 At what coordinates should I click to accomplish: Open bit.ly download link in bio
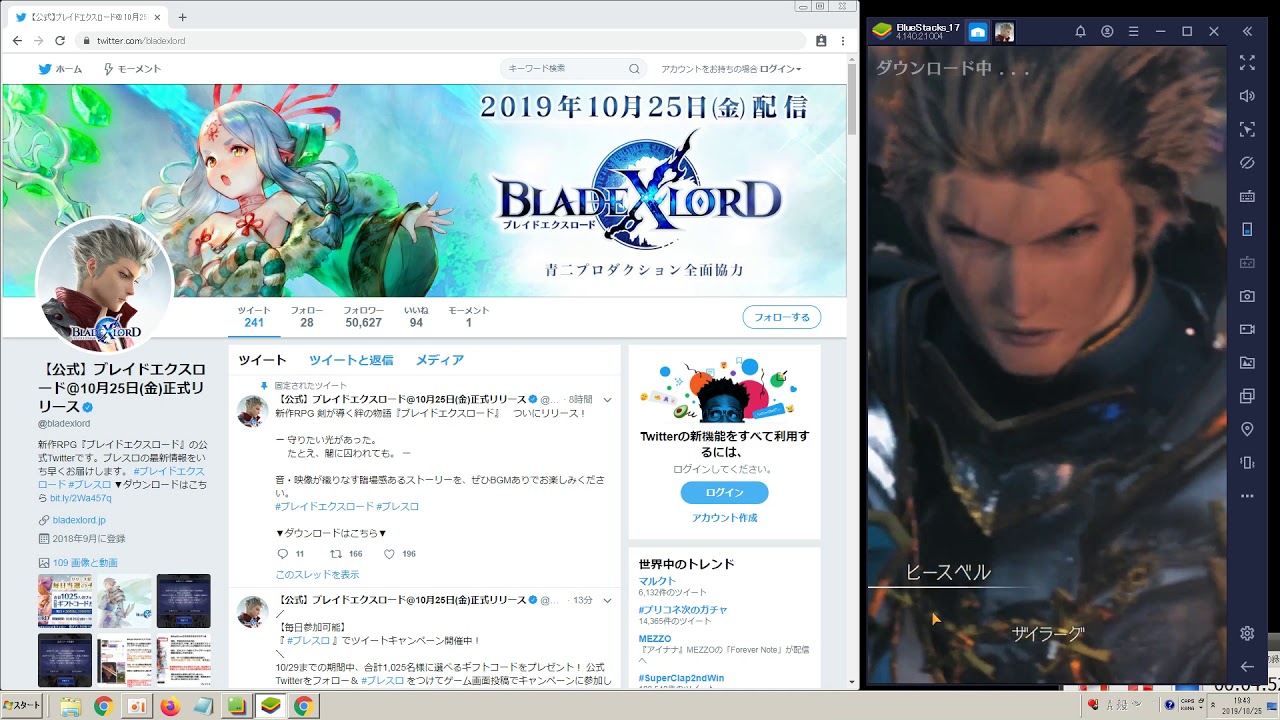81,498
